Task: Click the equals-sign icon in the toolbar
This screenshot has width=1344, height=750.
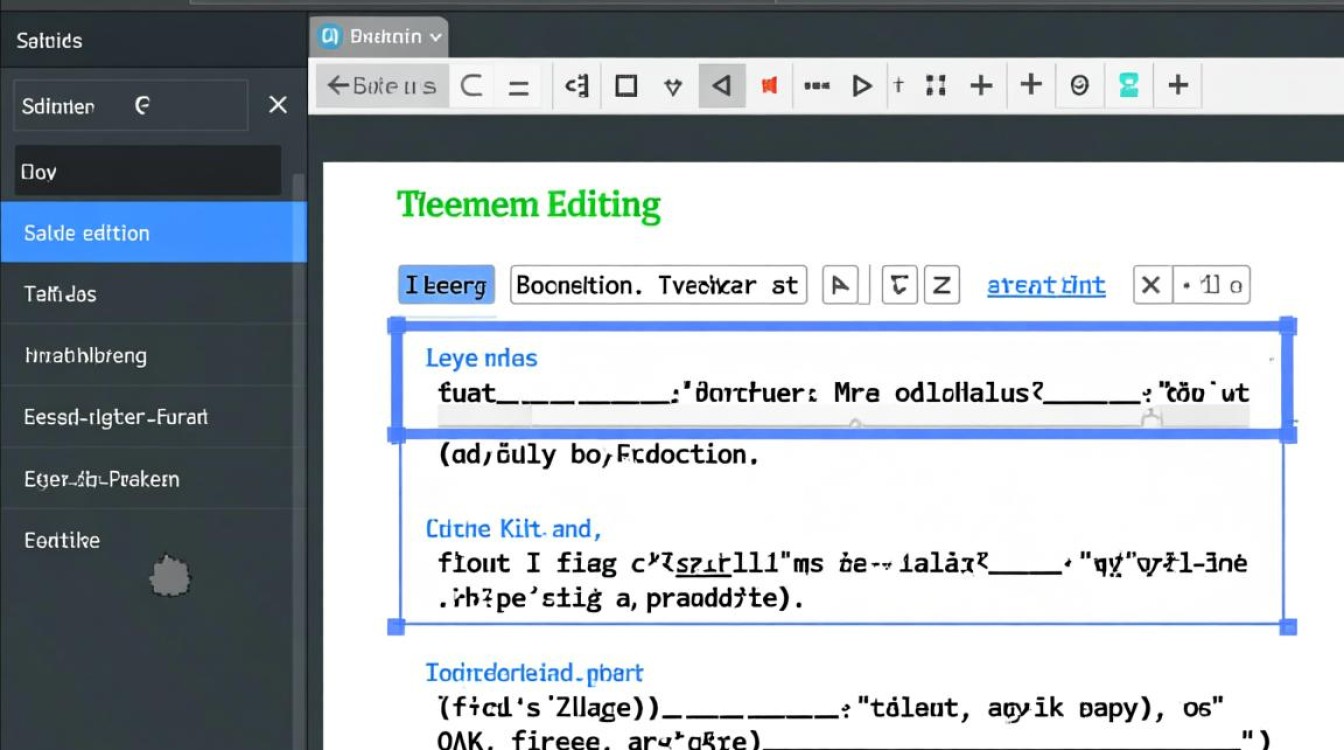Action: 518,87
